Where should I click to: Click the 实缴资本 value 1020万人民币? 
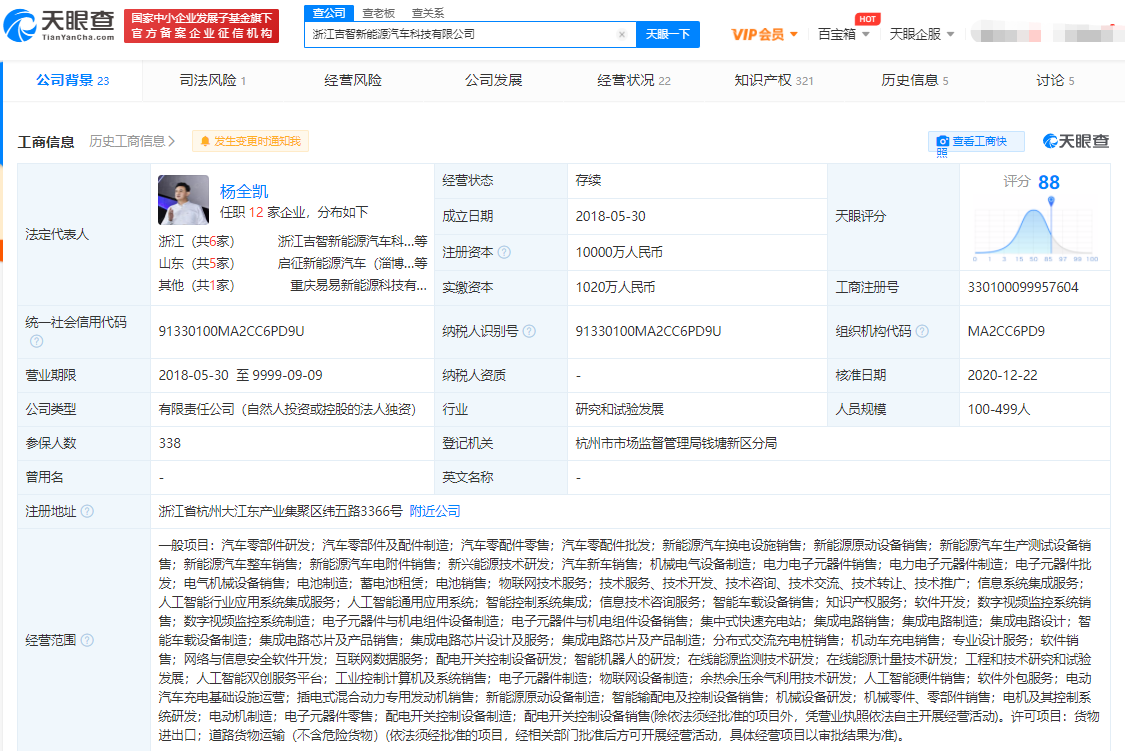point(616,288)
